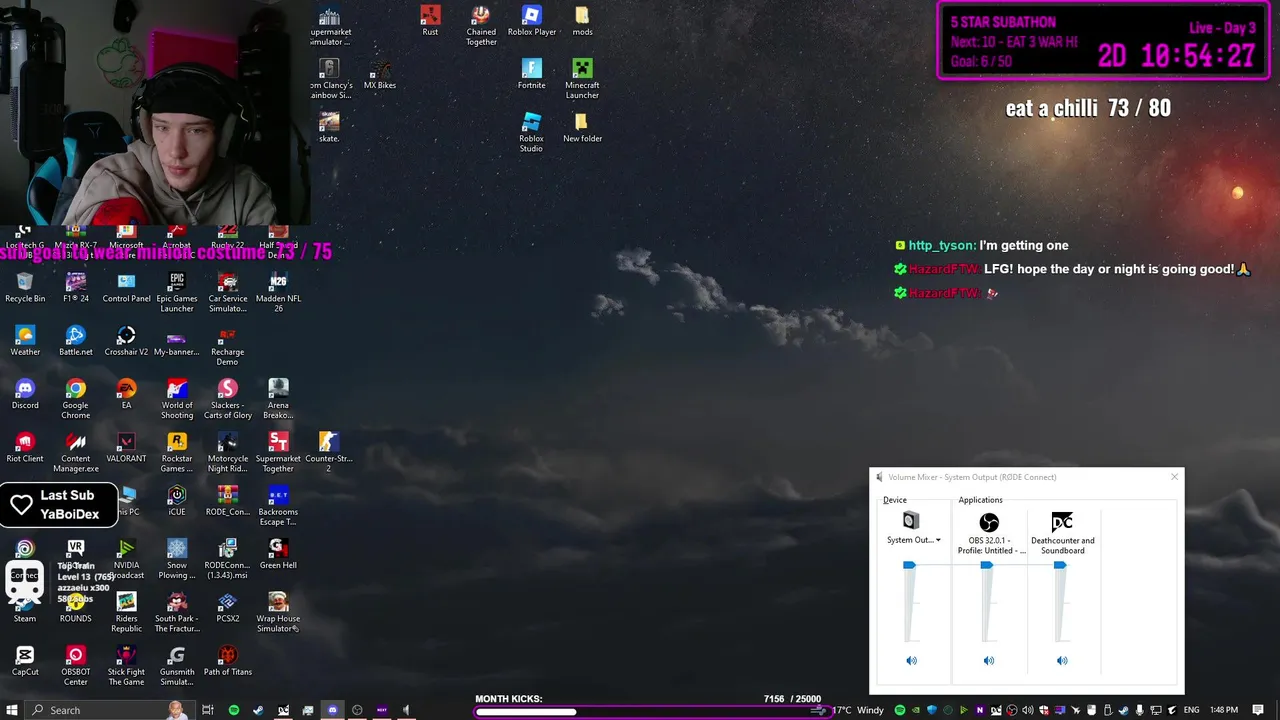Open Spotify from the taskbar

(234, 710)
